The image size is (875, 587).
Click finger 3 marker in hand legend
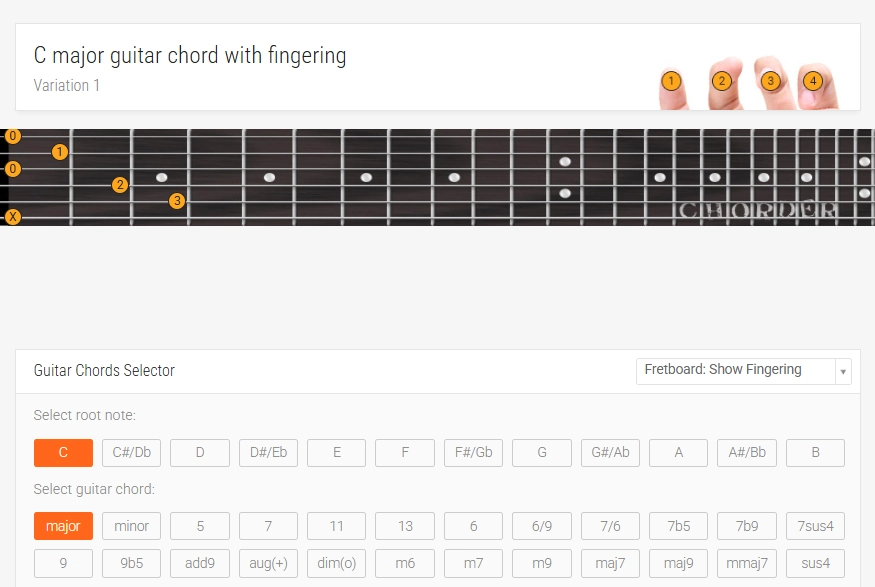pyautogui.click(x=769, y=80)
